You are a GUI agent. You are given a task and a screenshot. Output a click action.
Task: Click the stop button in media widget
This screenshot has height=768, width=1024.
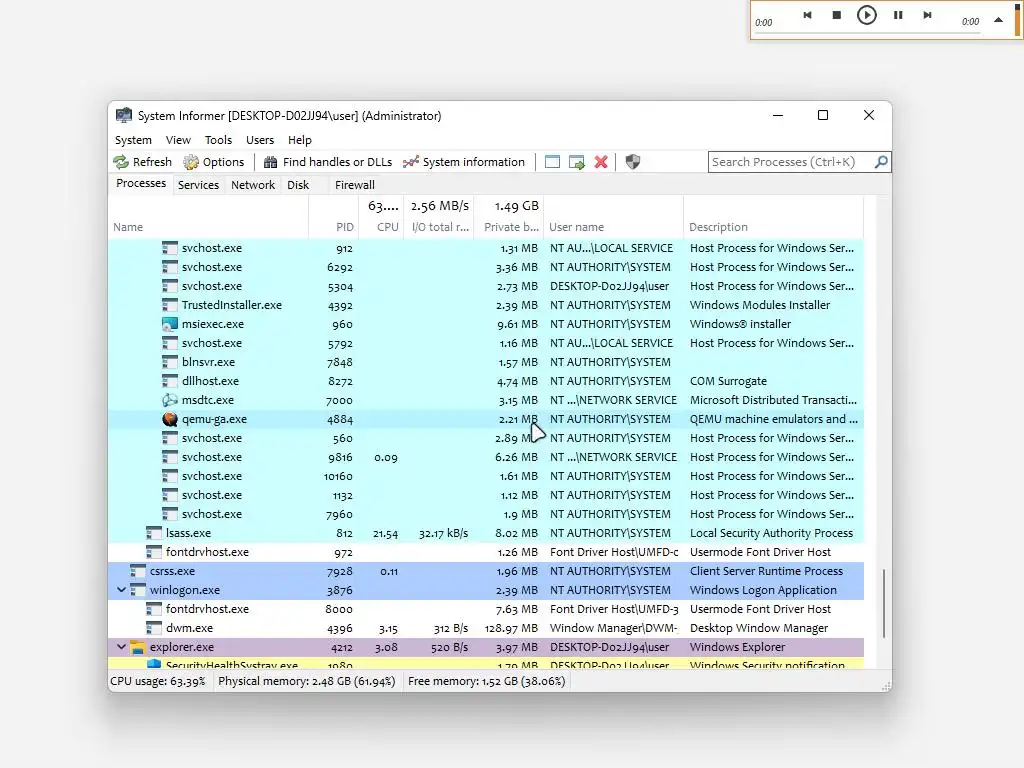(x=837, y=15)
